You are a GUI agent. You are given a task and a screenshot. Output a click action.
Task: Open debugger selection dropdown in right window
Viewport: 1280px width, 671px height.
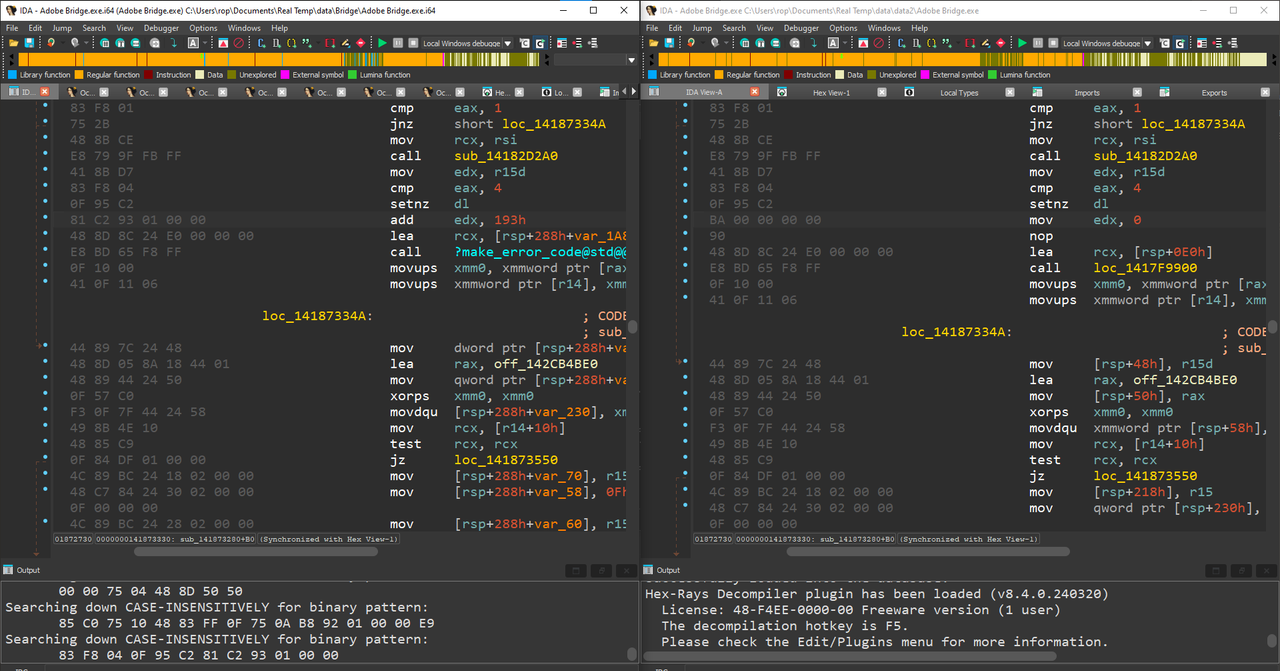[x=1148, y=43]
